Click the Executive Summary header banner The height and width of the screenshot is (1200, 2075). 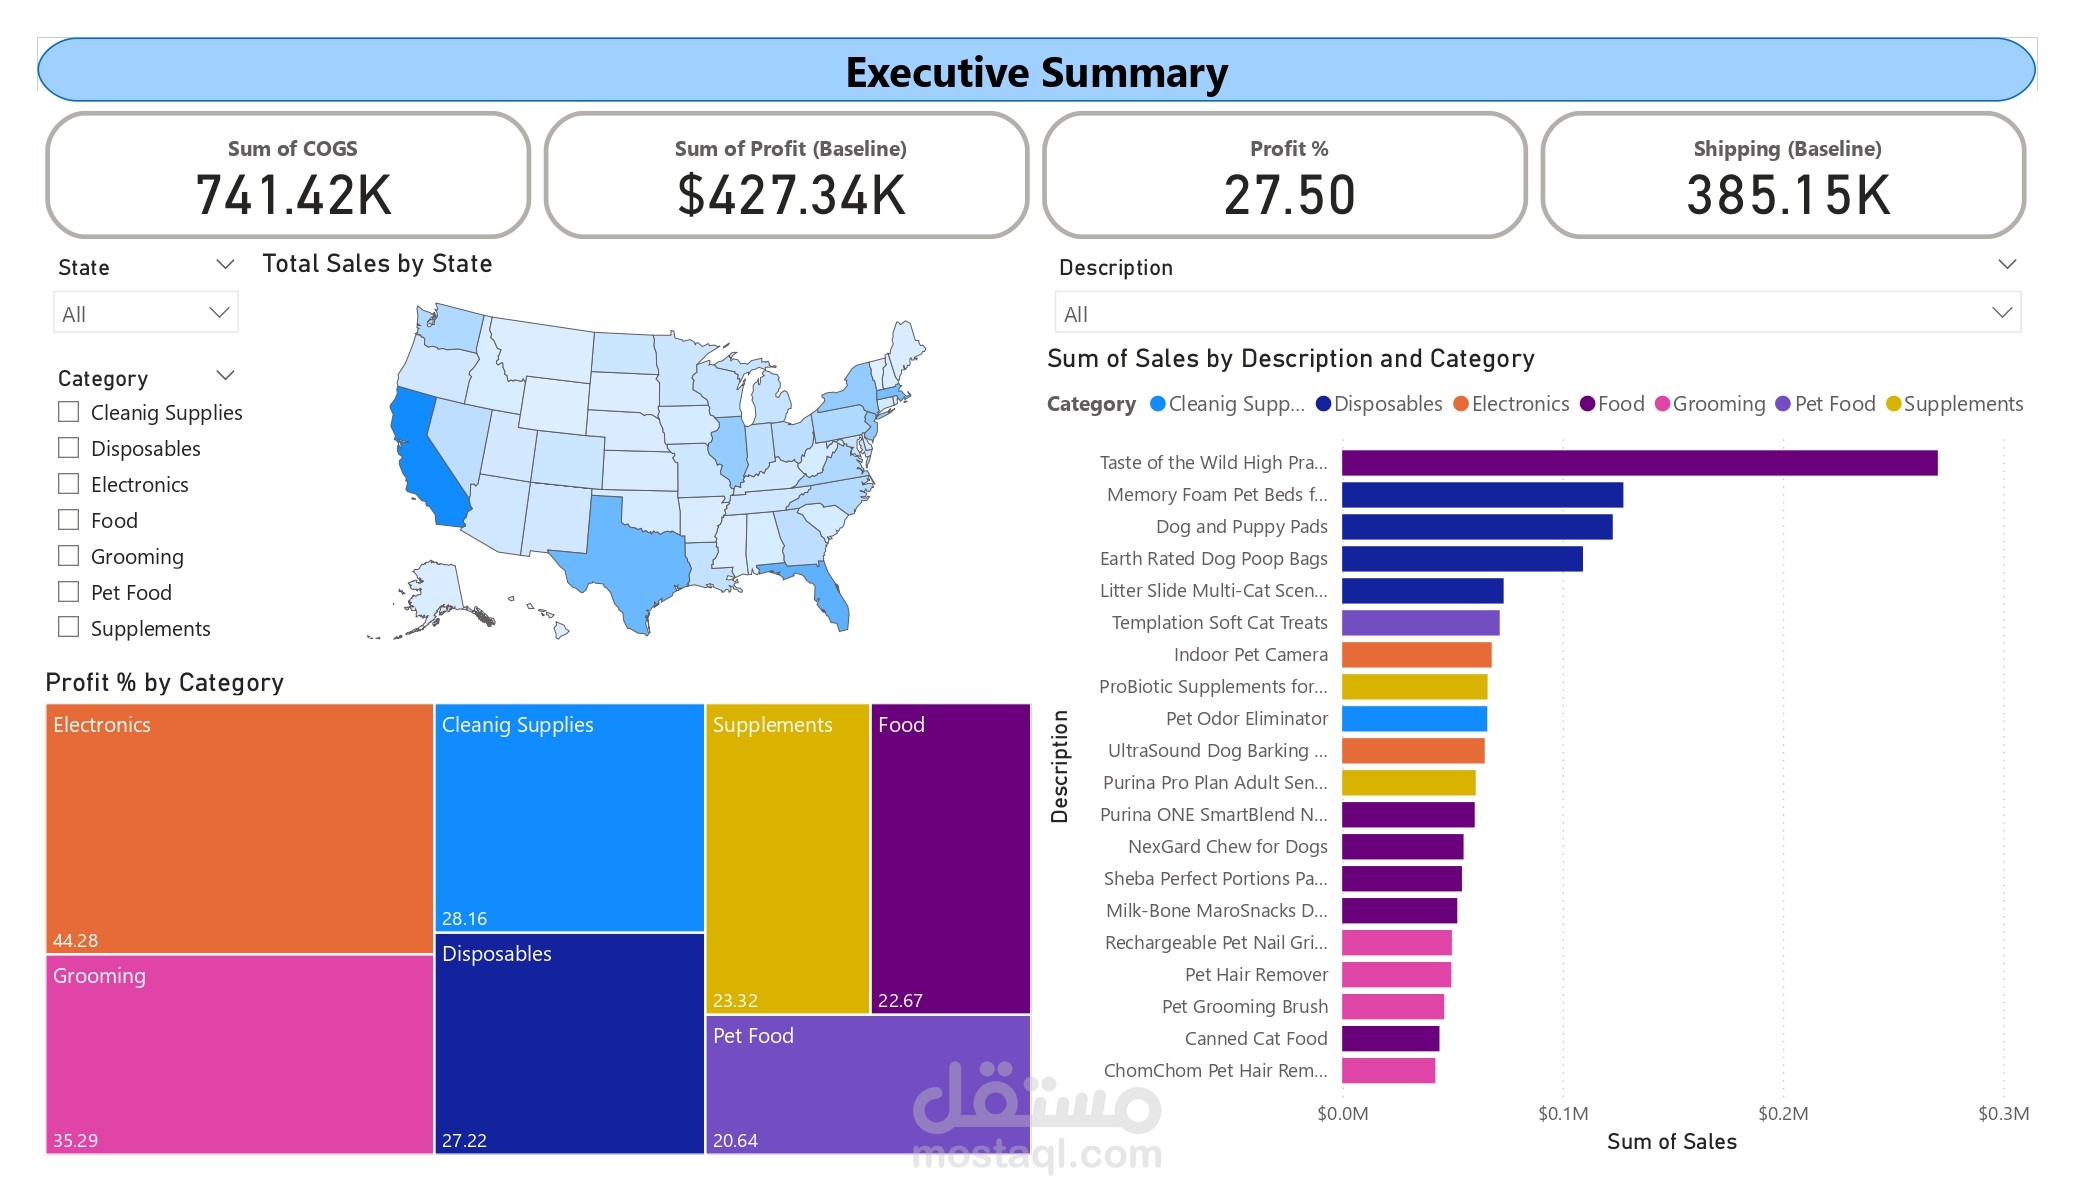pyautogui.click(x=1037, y=70)
